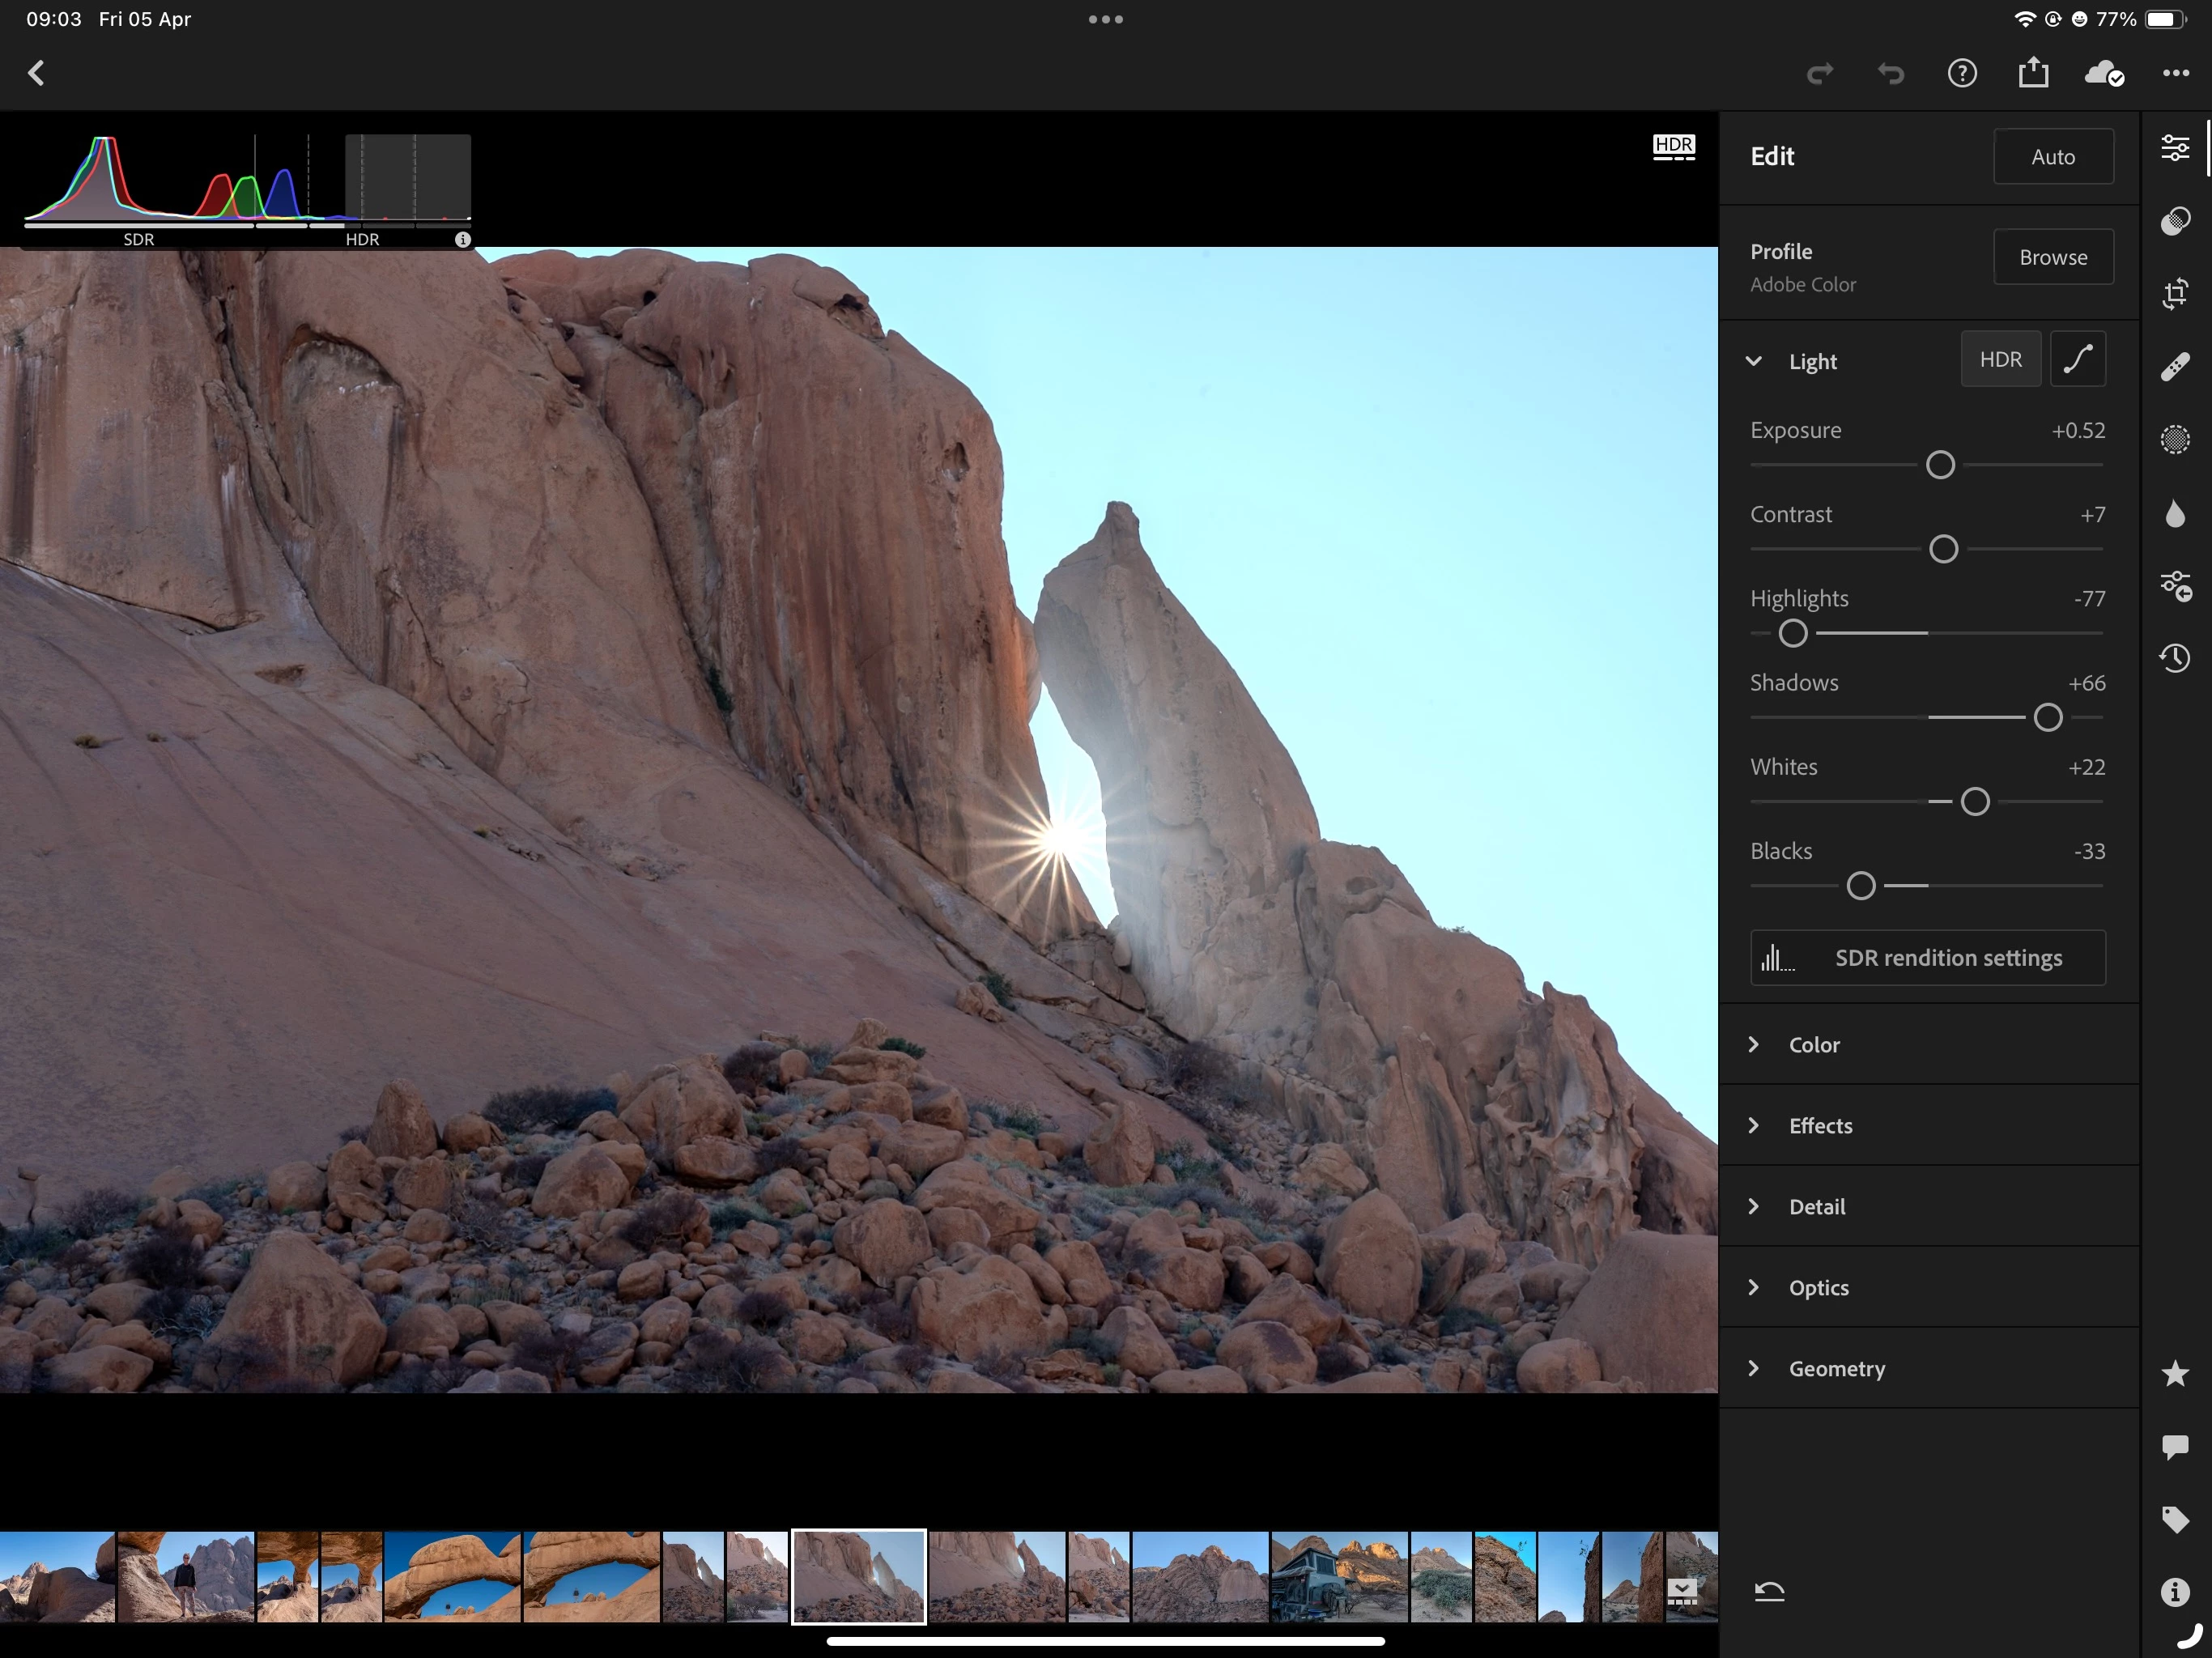Open the Crop and rotate tool
This screenshot has width=2212, height=1658.
pyautogui.click(x=2175, y=294)
